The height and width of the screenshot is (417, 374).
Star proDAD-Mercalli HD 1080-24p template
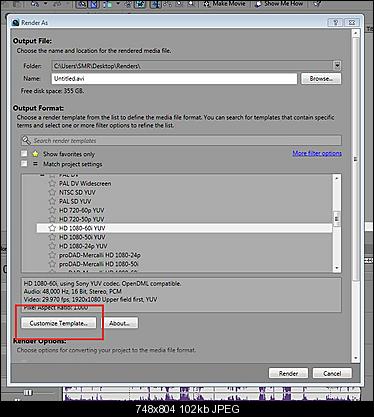tap(52, 255)
